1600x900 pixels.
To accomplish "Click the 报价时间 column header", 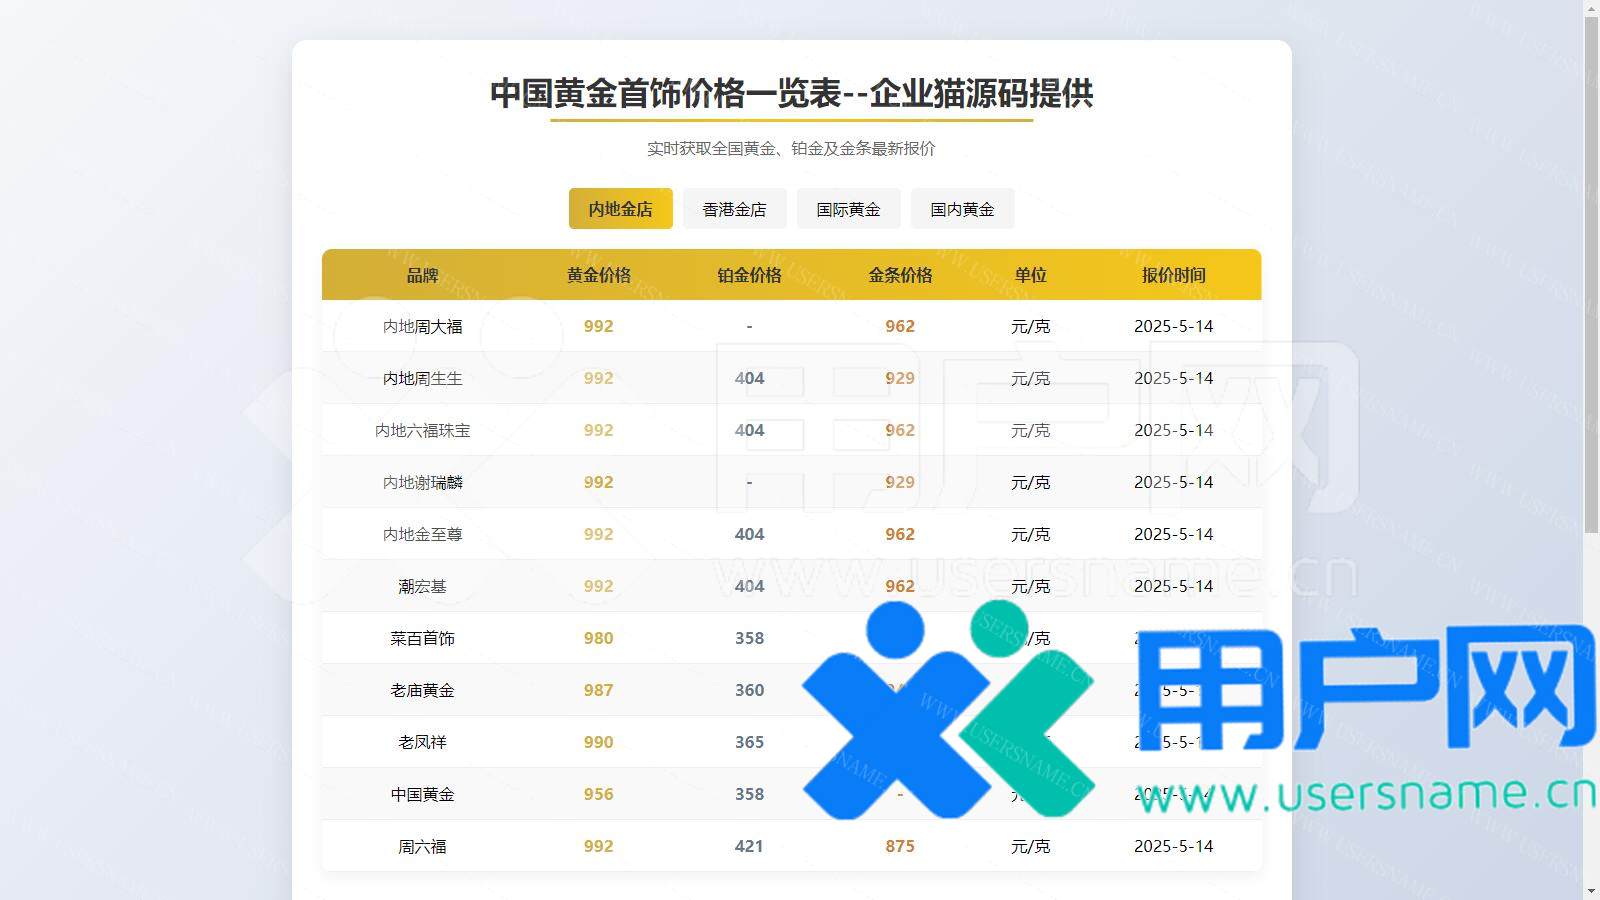I will click(1174, 275).
